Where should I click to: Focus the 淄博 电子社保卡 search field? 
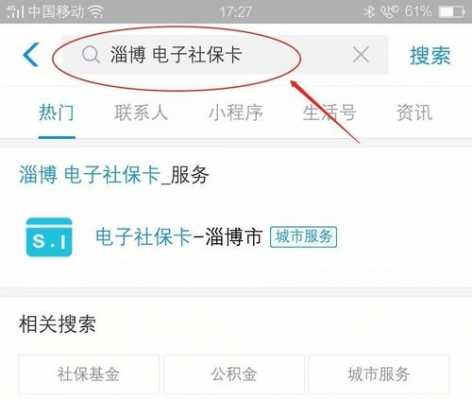(x=225, y=55)
